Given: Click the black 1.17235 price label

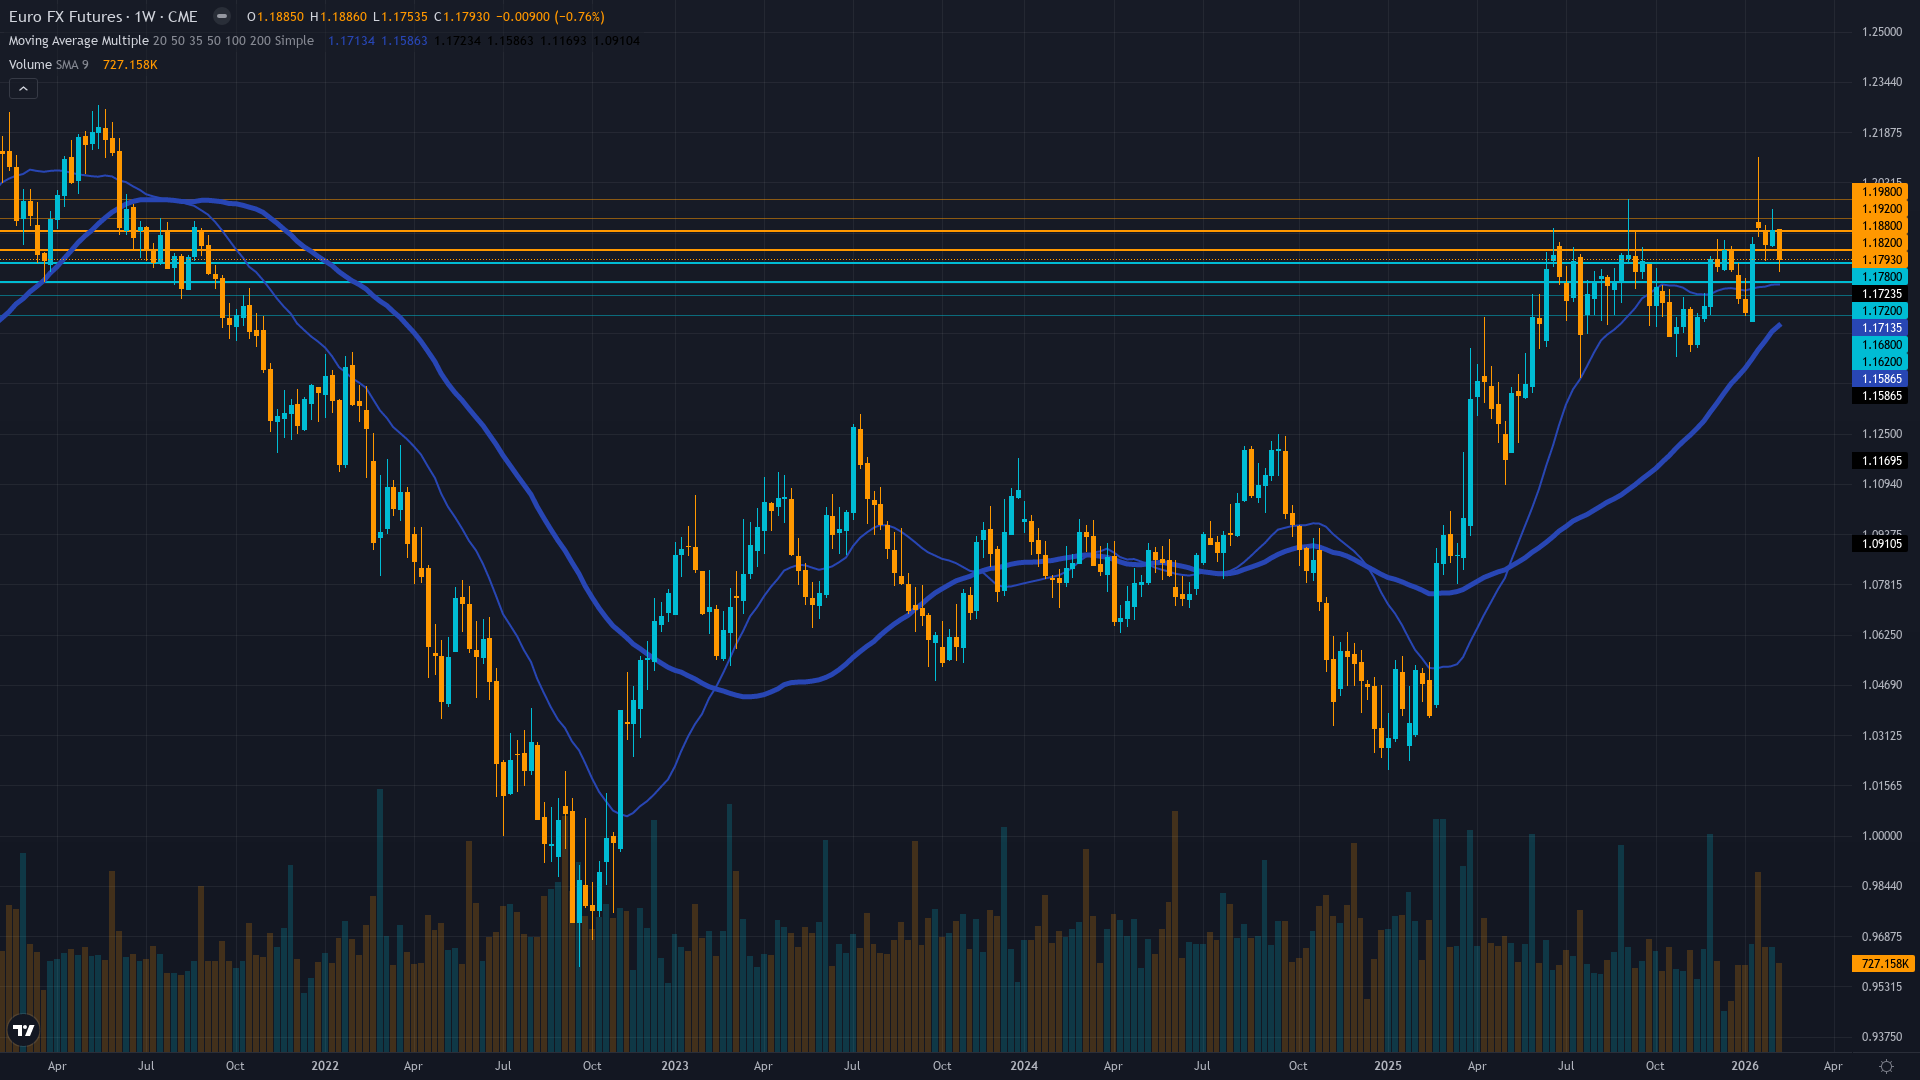Looking at the screenshot, I should pos(1880,294).
